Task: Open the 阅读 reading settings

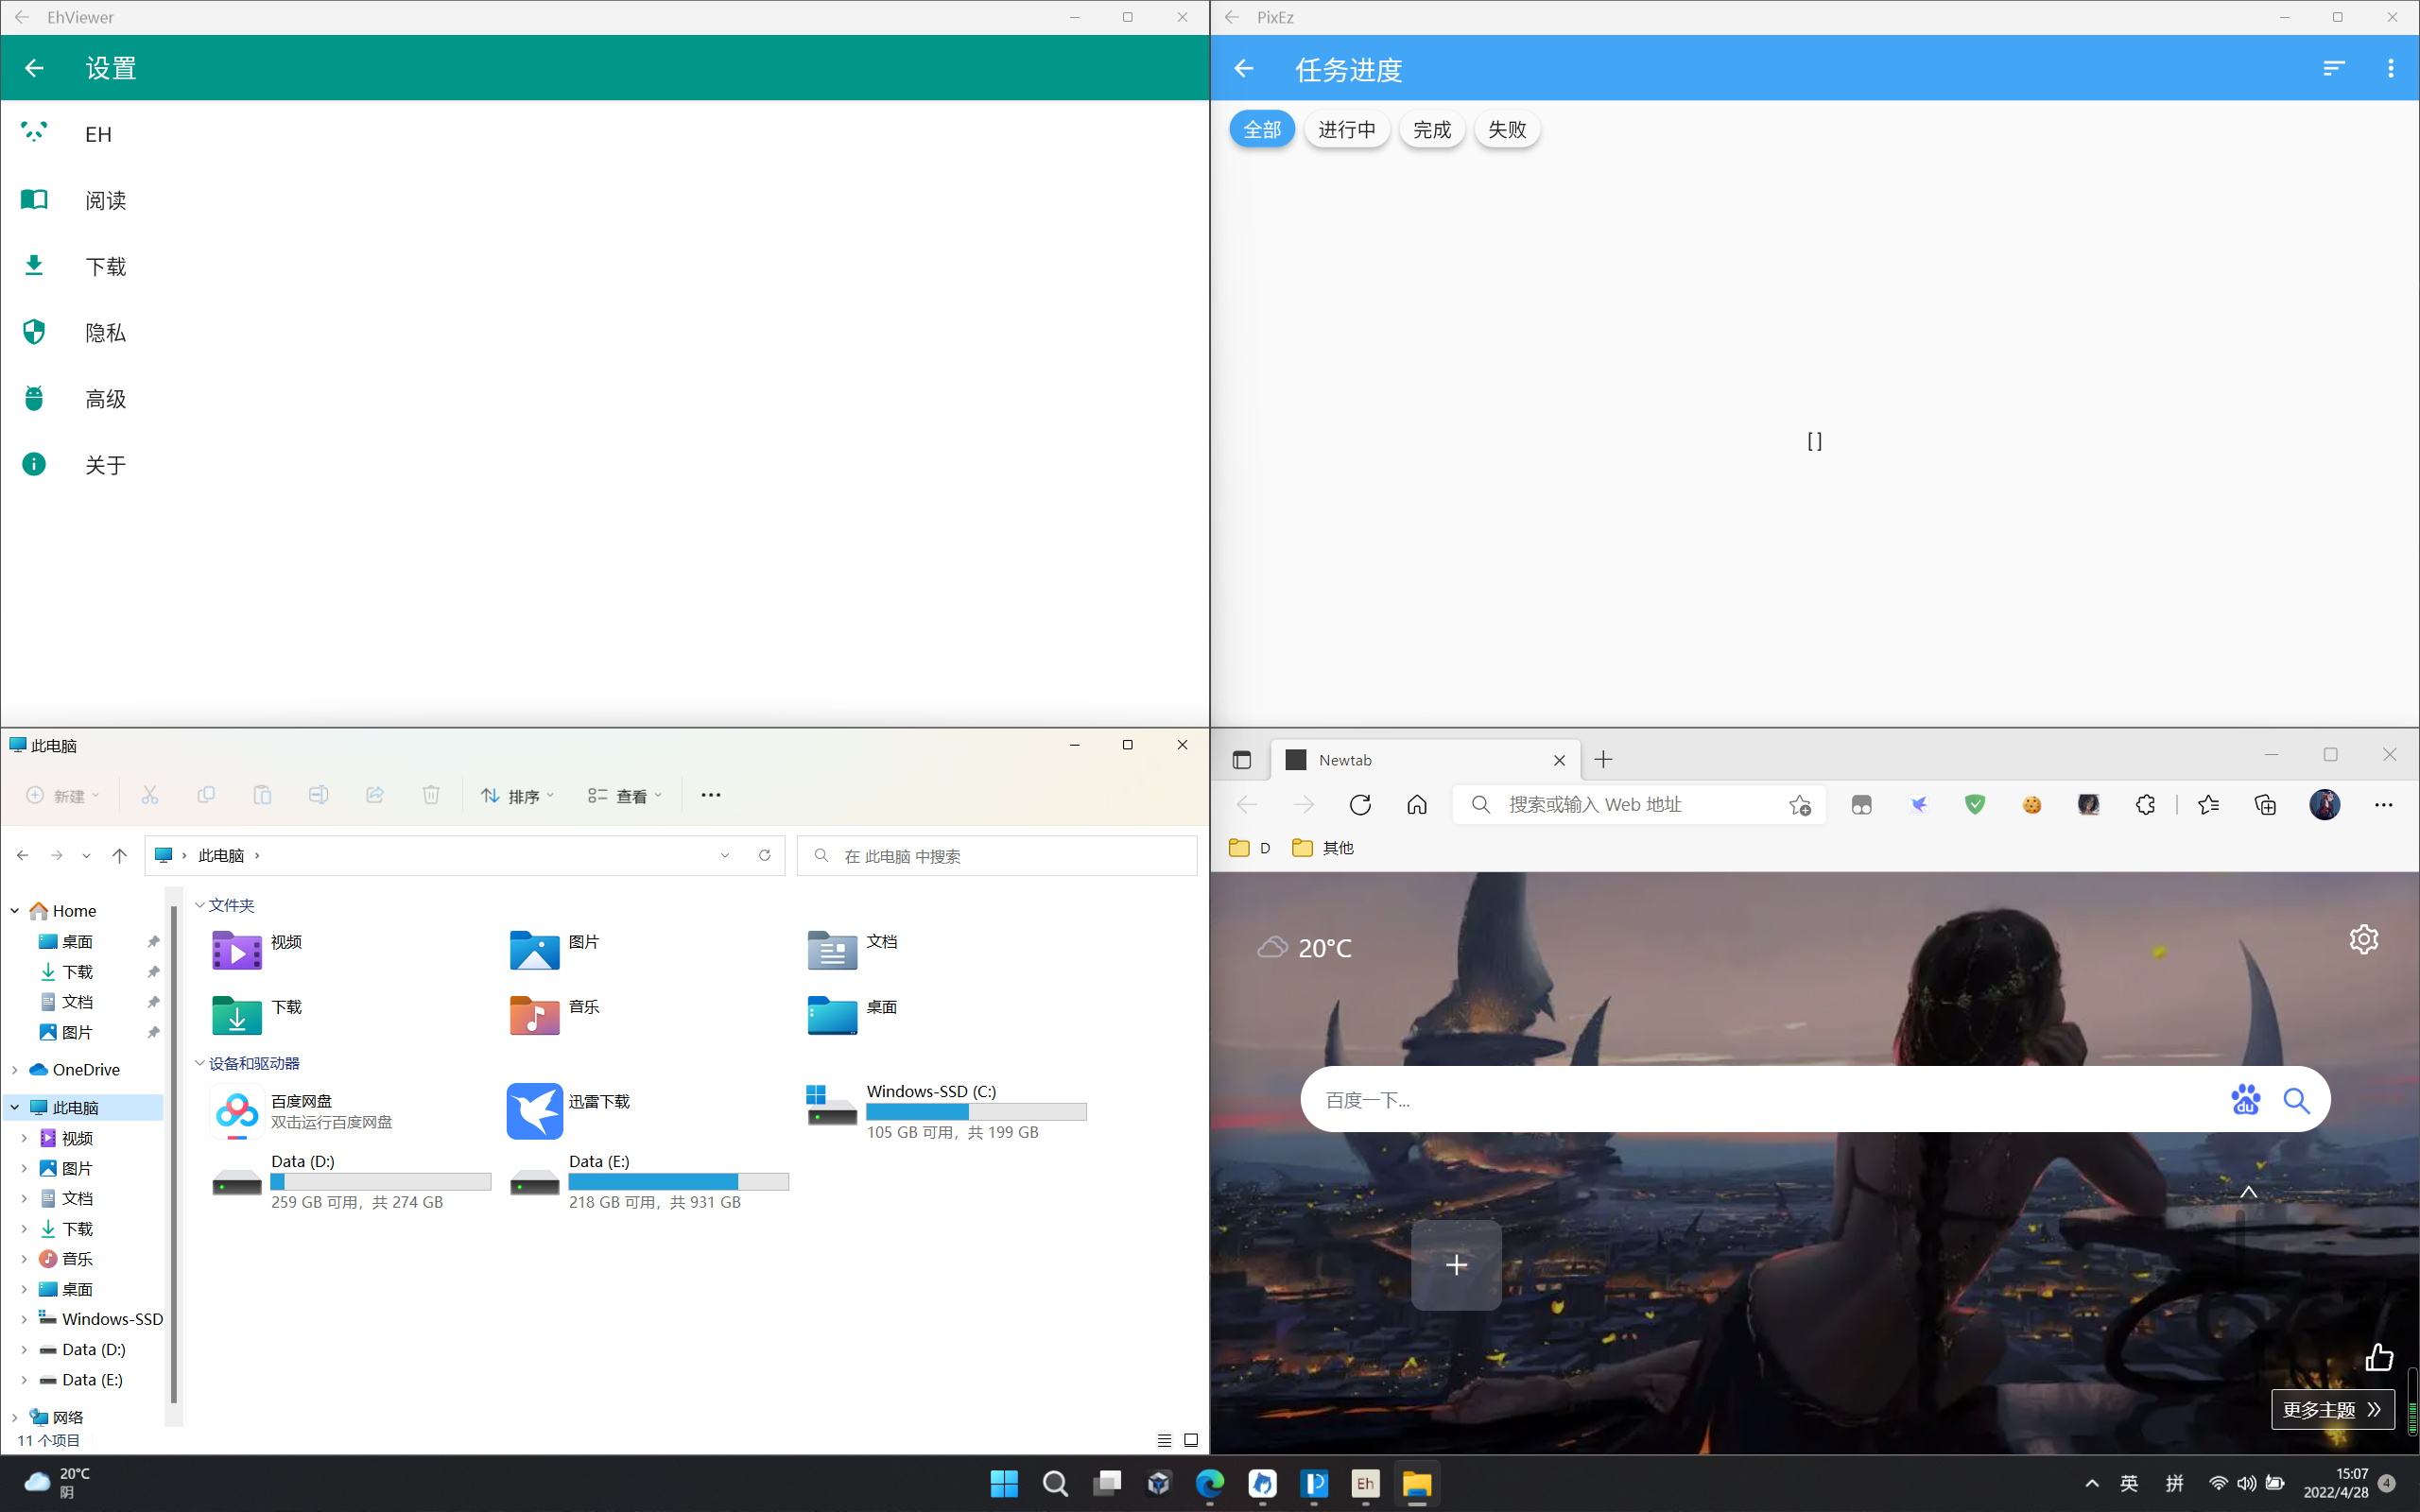Action: click(605, 200)
